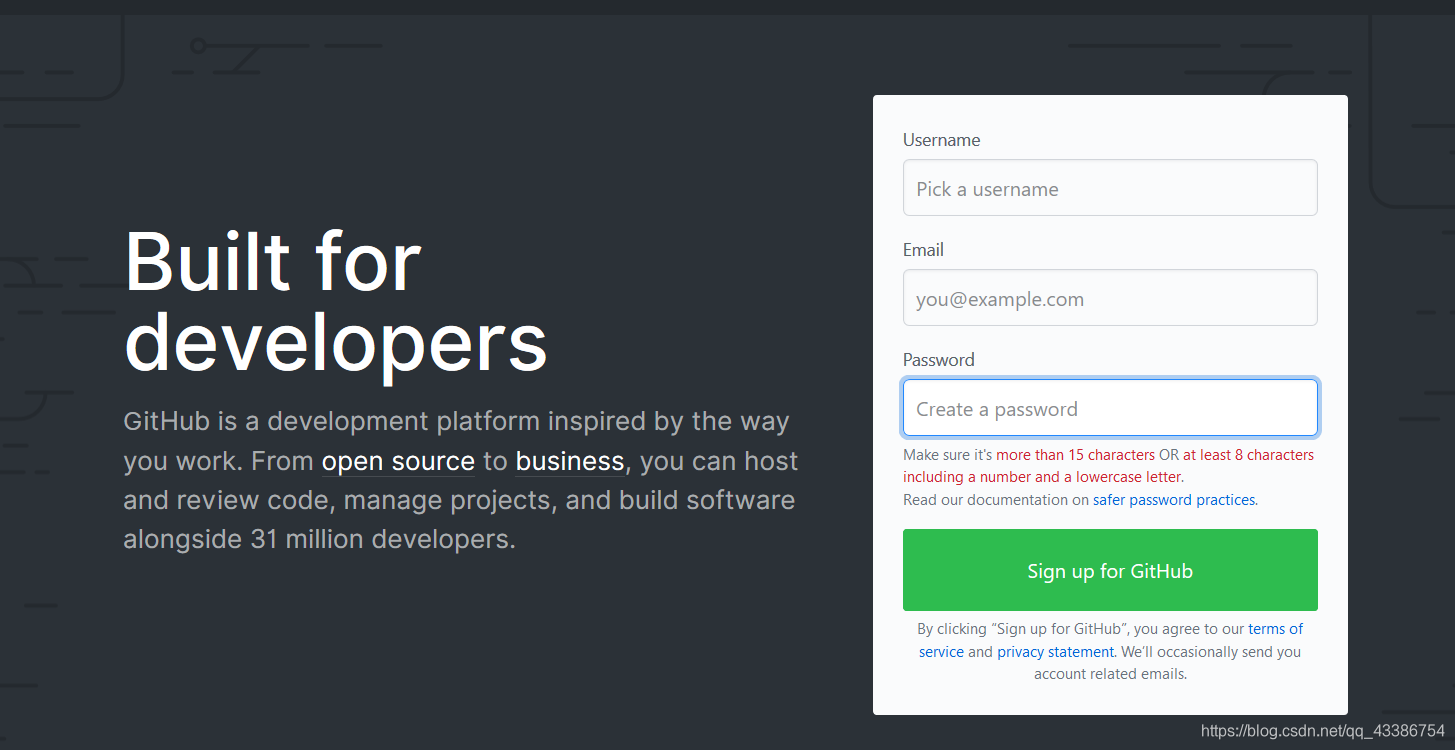Click the 'at least 8 characters' hint text

1248,455
